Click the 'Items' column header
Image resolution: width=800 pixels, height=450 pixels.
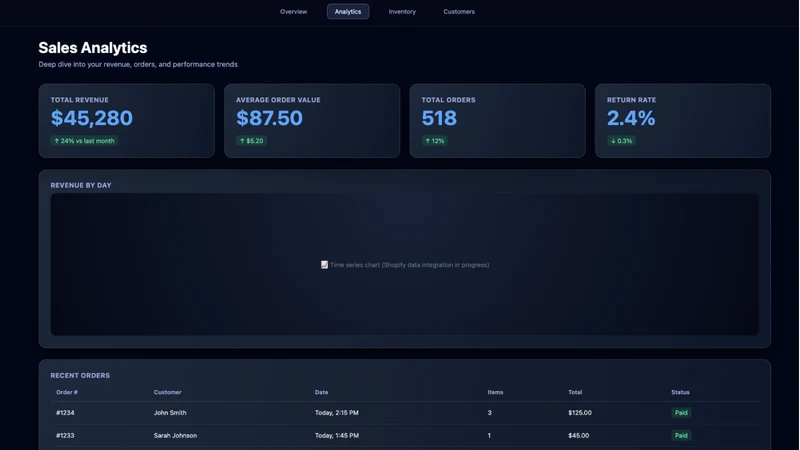point(495,392)
